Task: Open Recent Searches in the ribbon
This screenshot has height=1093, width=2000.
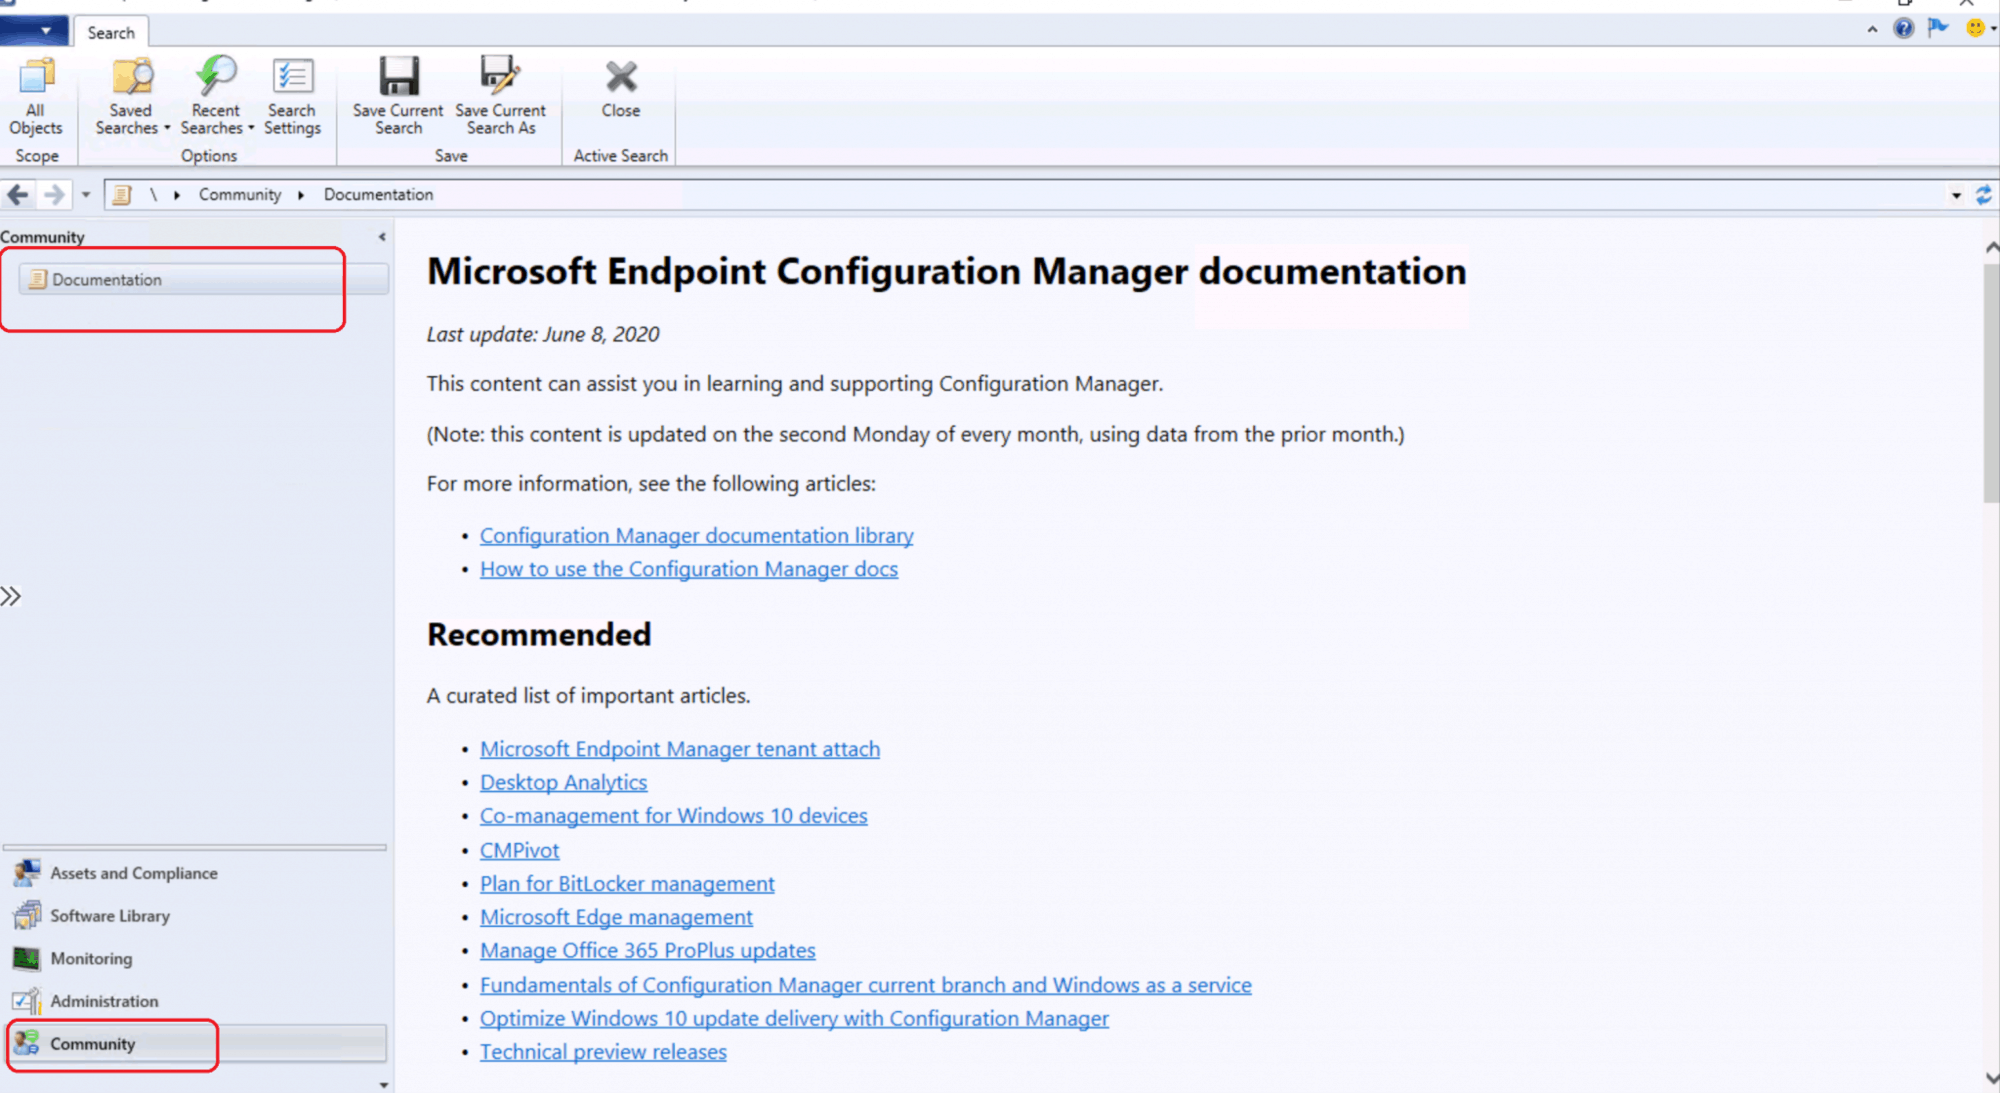Action: [216, 96]
